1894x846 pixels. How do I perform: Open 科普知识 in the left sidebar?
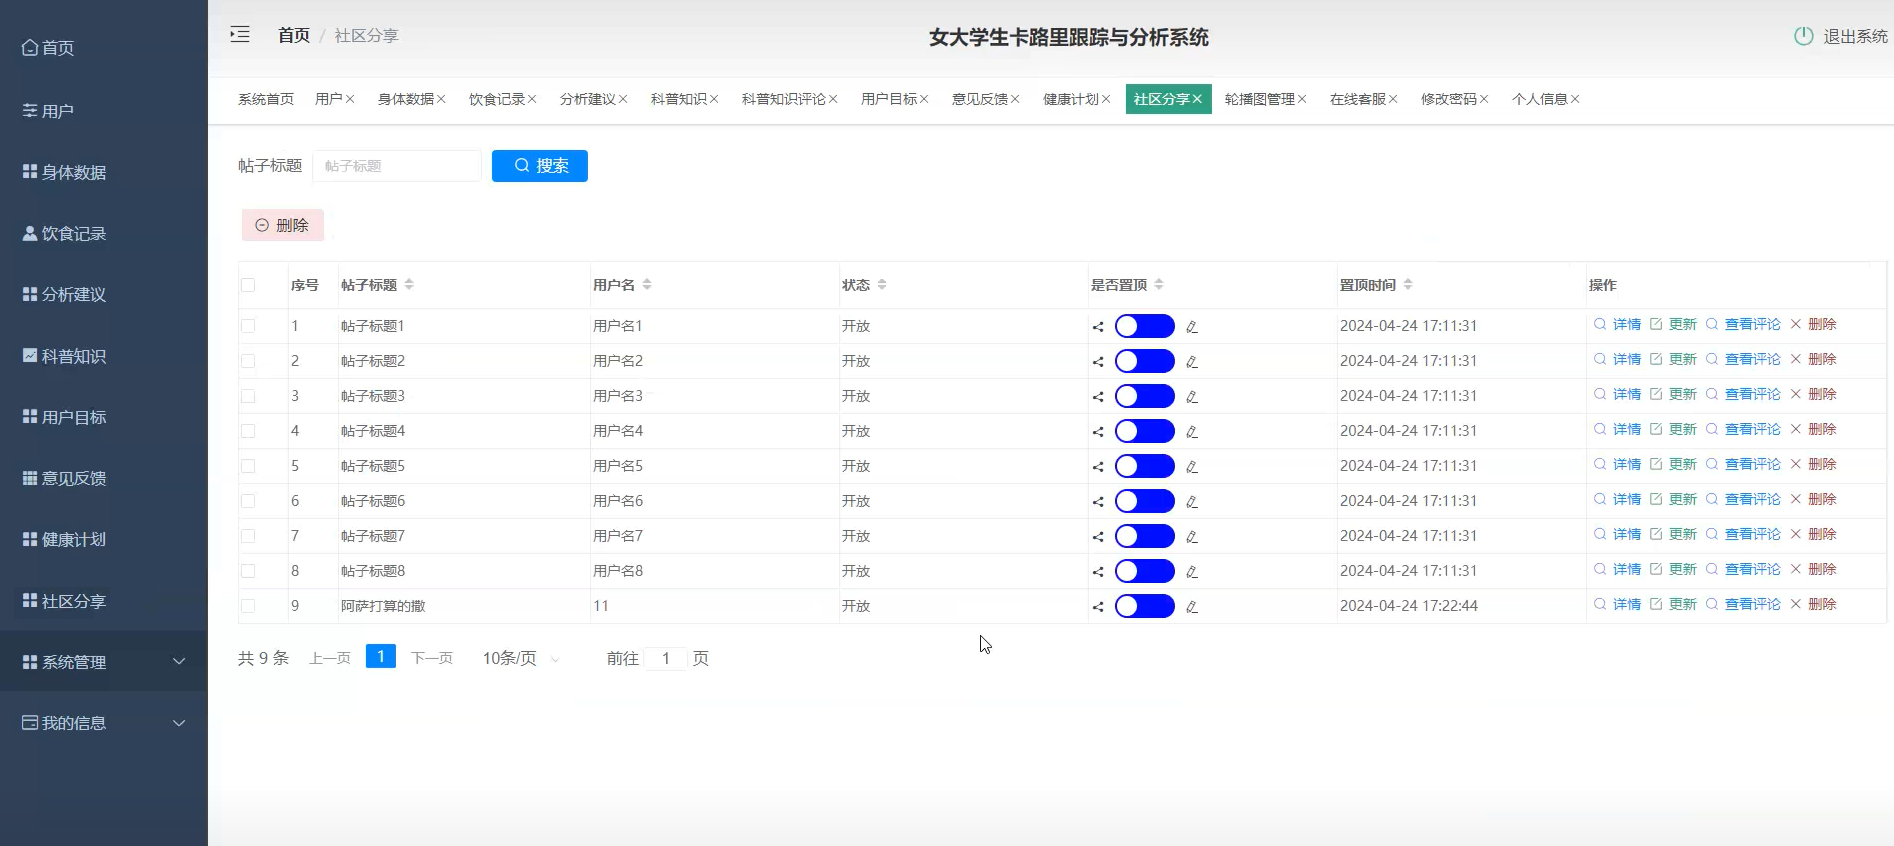pos(64,356)
